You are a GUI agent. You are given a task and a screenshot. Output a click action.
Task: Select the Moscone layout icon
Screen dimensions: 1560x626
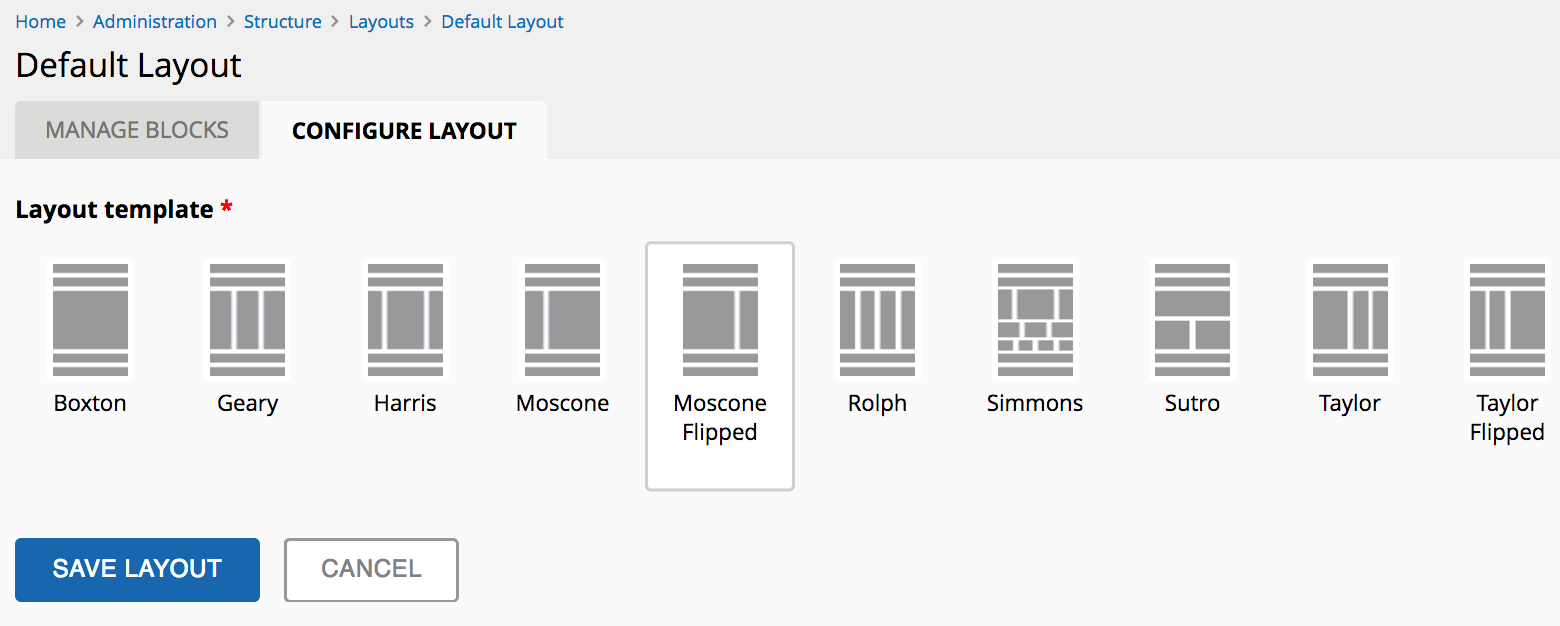click(562, 320)
